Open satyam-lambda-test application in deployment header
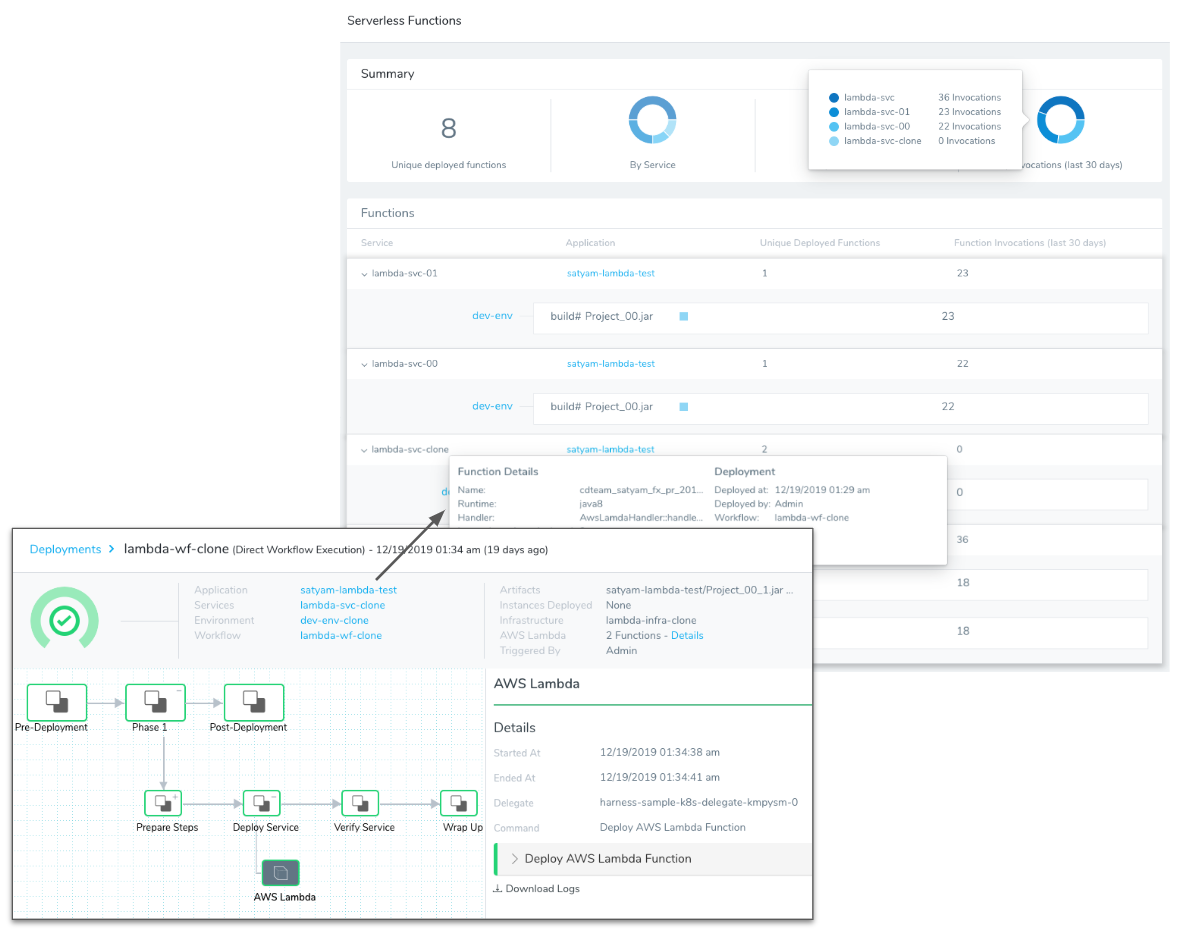 [348, 589]
